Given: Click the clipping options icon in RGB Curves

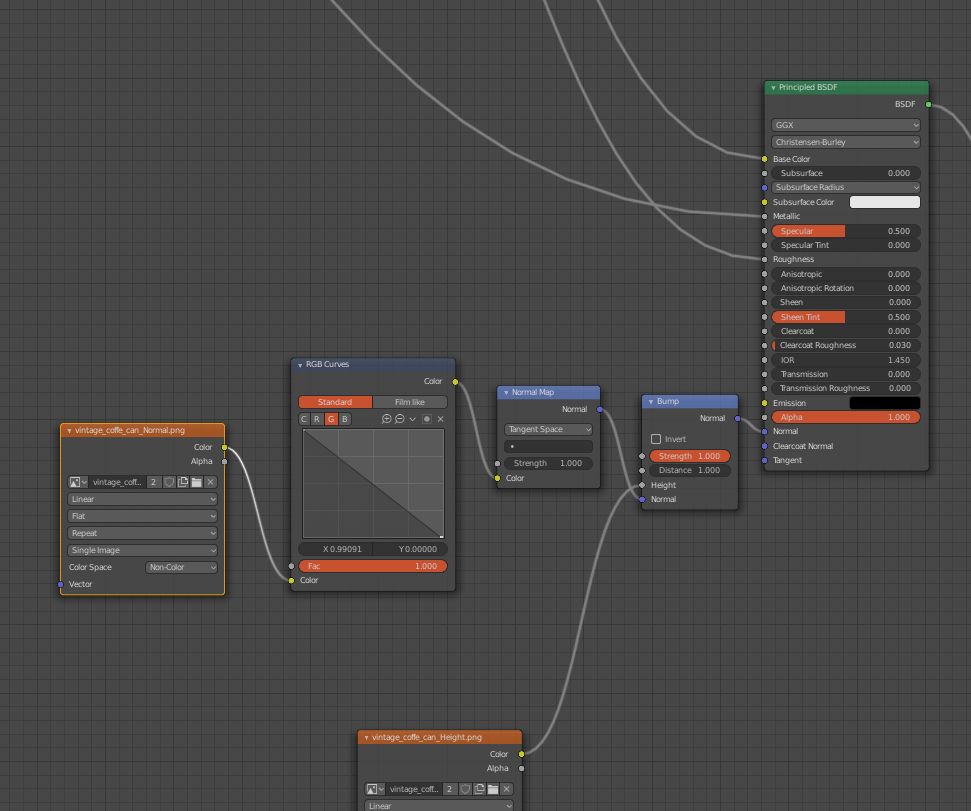Looking at the screenshot, I should pos(427,419).
